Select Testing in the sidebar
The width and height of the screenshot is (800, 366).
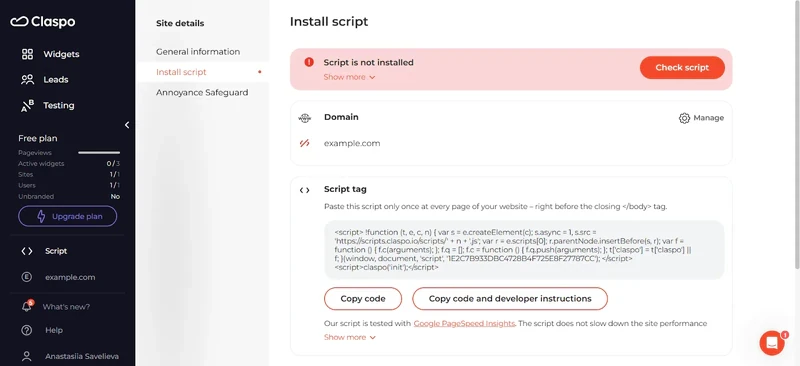[x=59, y=105]
